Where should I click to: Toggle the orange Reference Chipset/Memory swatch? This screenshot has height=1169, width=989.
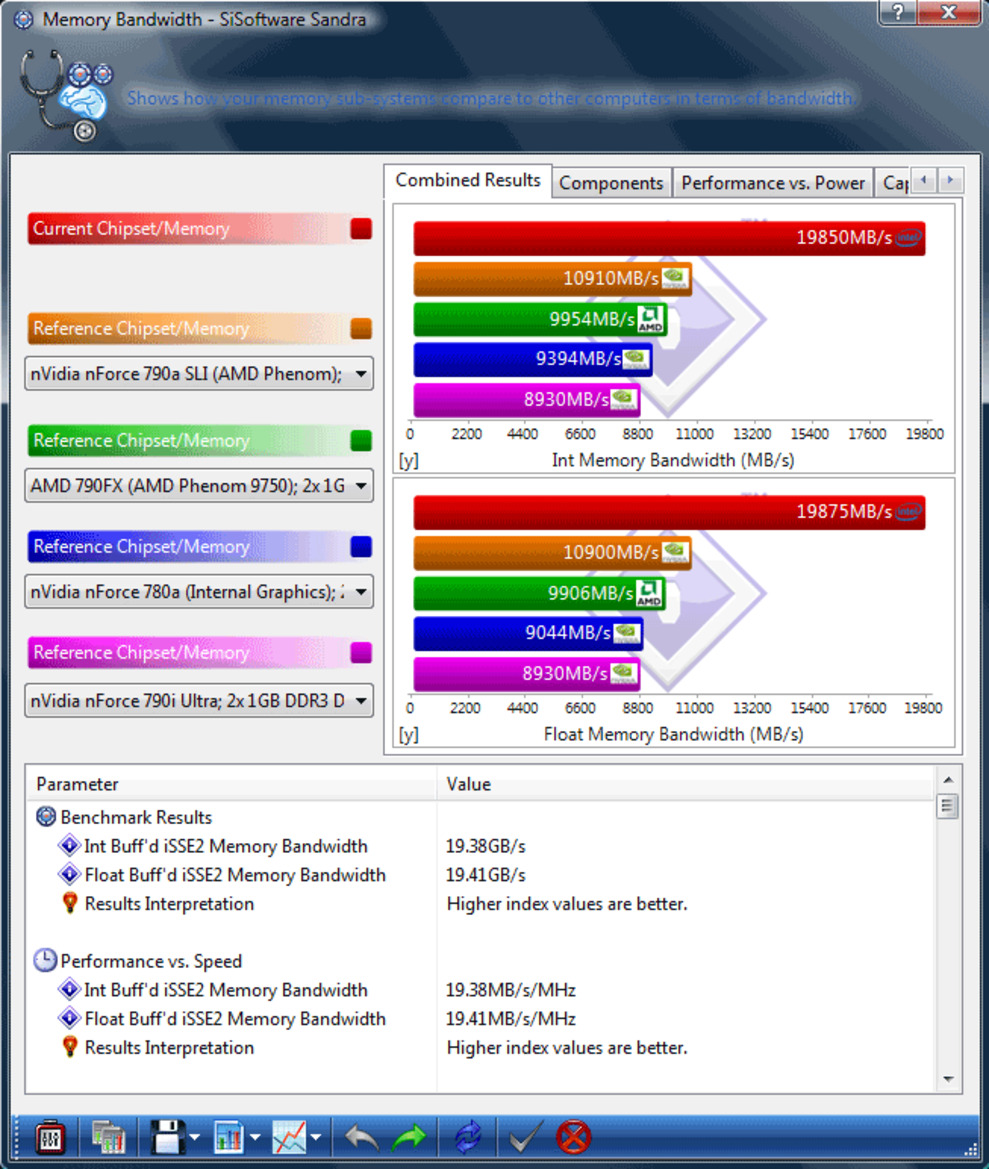coord(361,329)
